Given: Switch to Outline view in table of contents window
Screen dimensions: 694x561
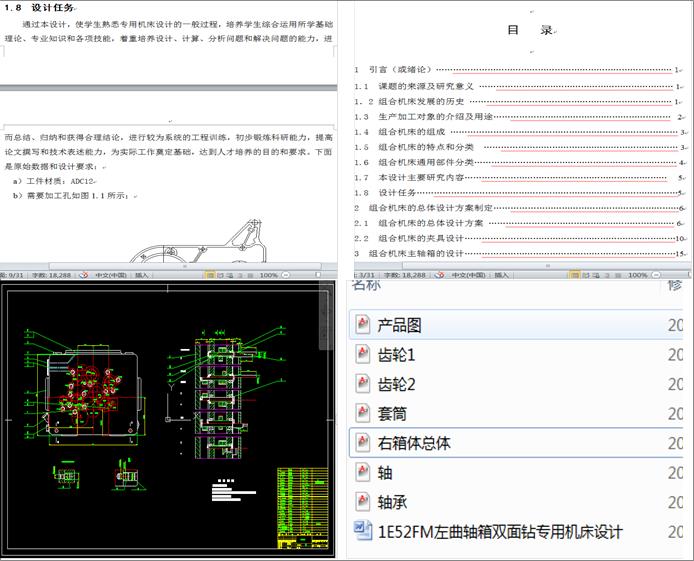Looking at the screenshot, I should click(x=607, y=275).
